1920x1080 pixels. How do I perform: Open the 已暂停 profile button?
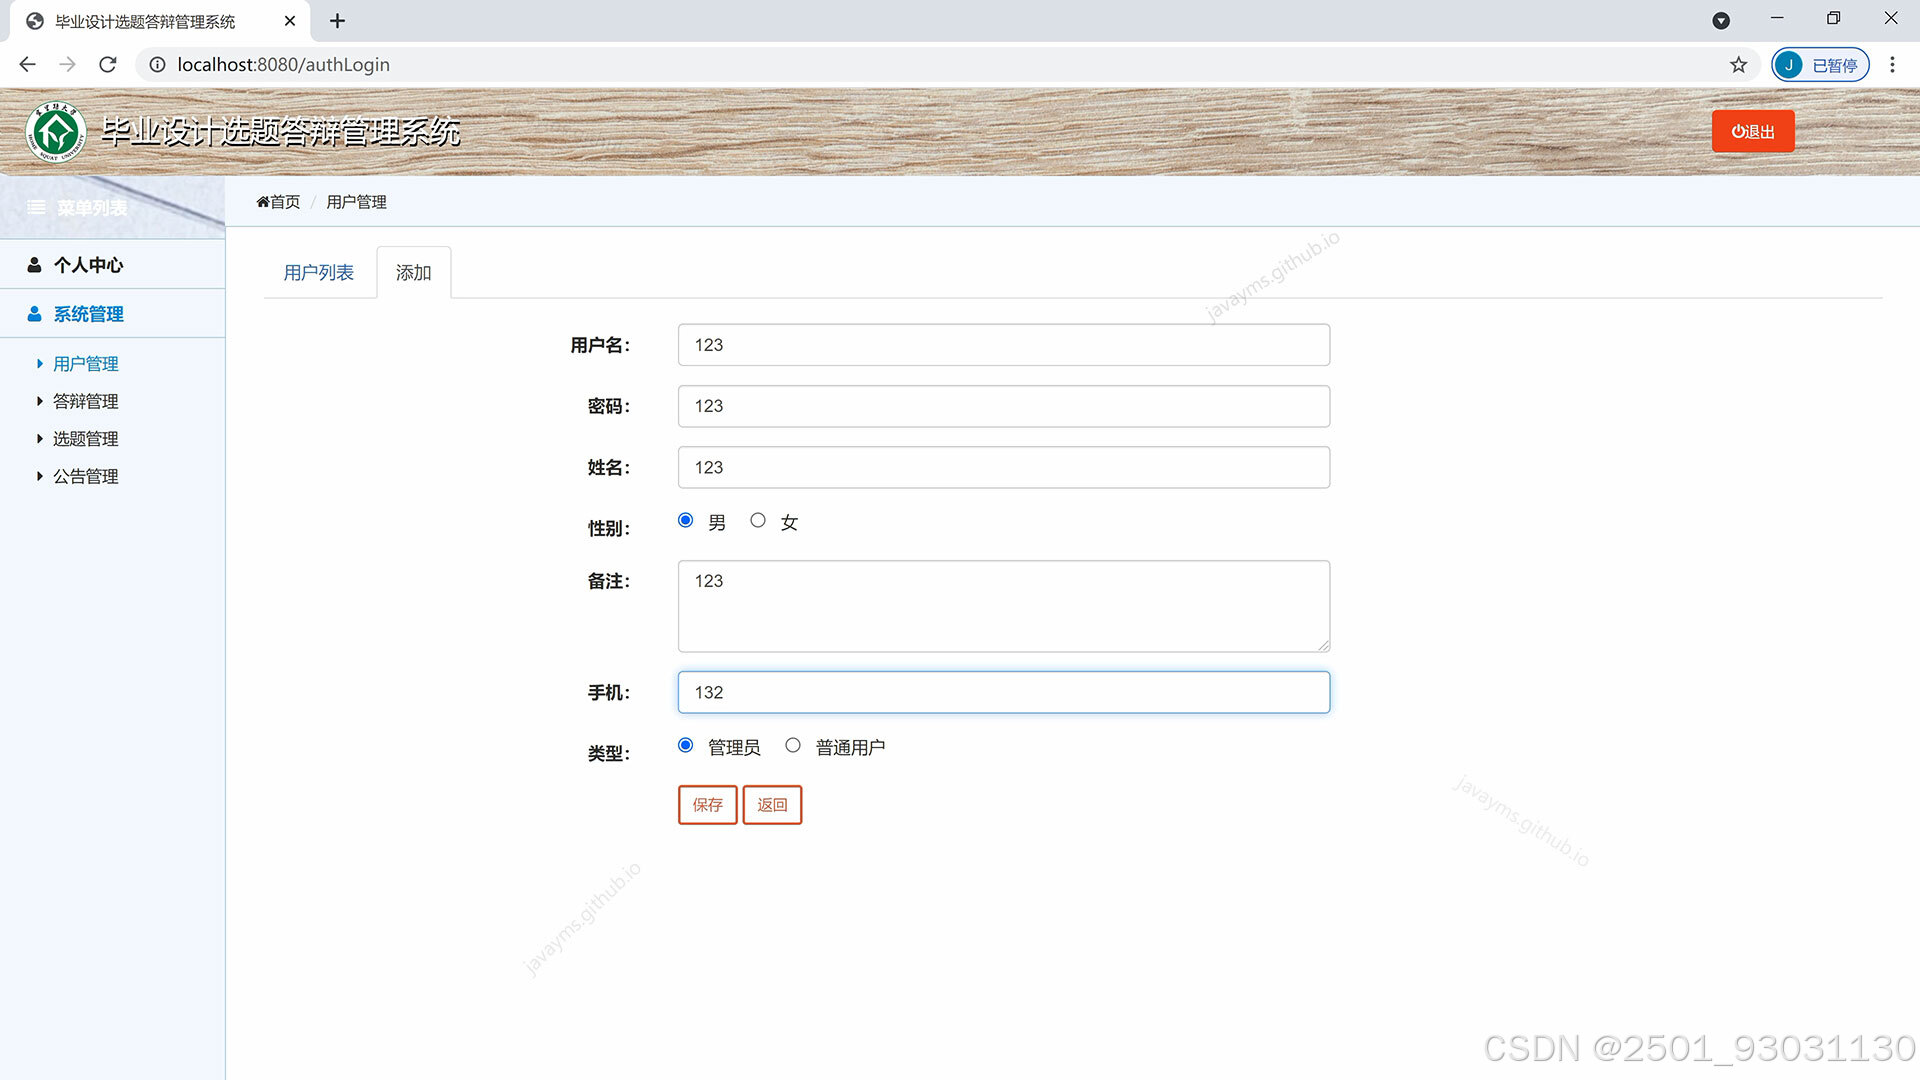pos(1820,65)
